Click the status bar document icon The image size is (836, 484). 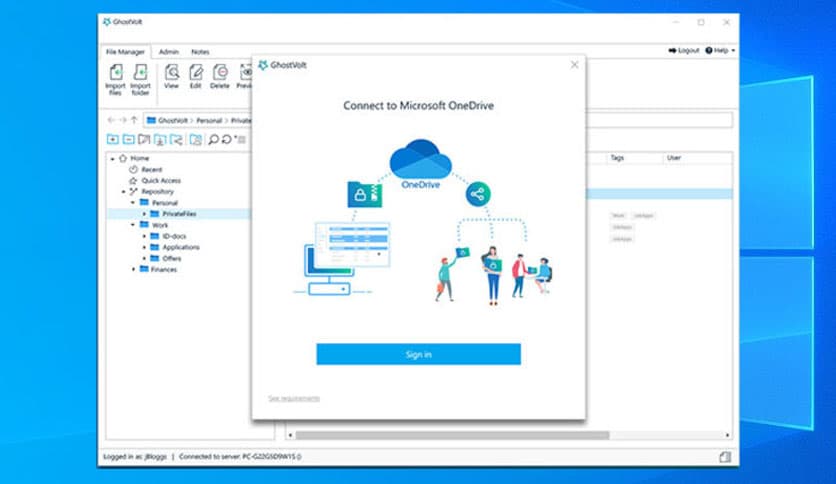click(725, 457)
